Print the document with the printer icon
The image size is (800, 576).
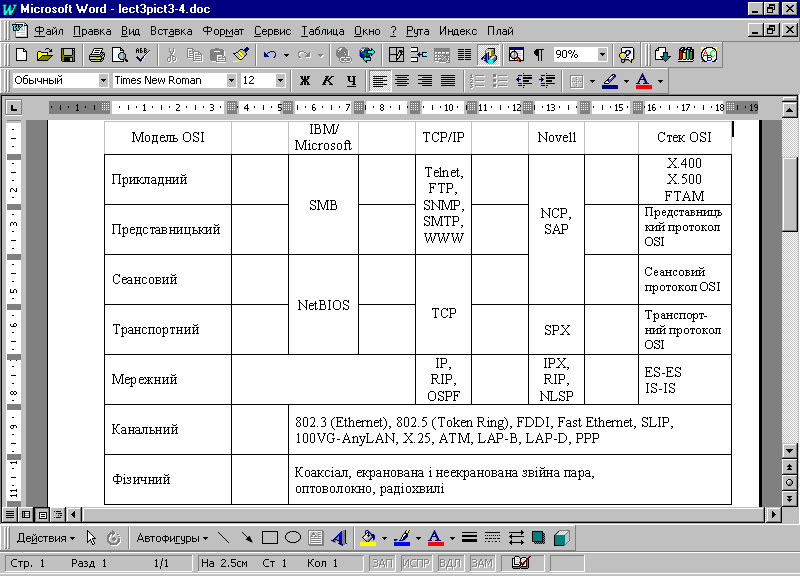point(96,55)
